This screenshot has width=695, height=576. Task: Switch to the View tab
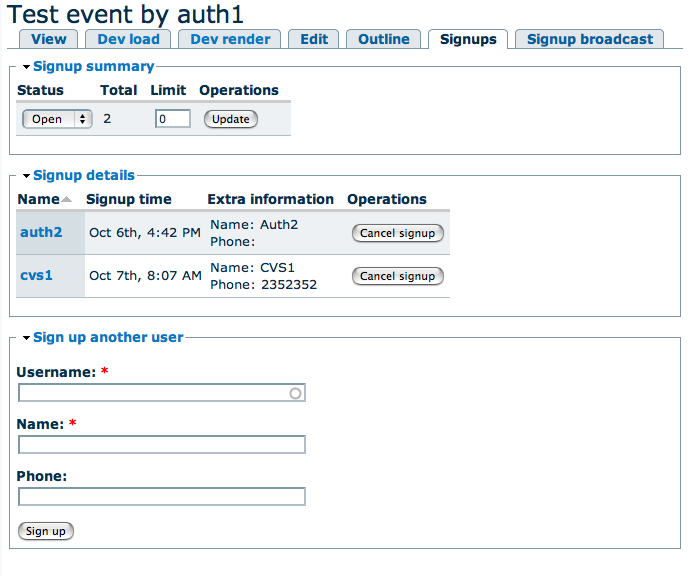pos(49,39)
